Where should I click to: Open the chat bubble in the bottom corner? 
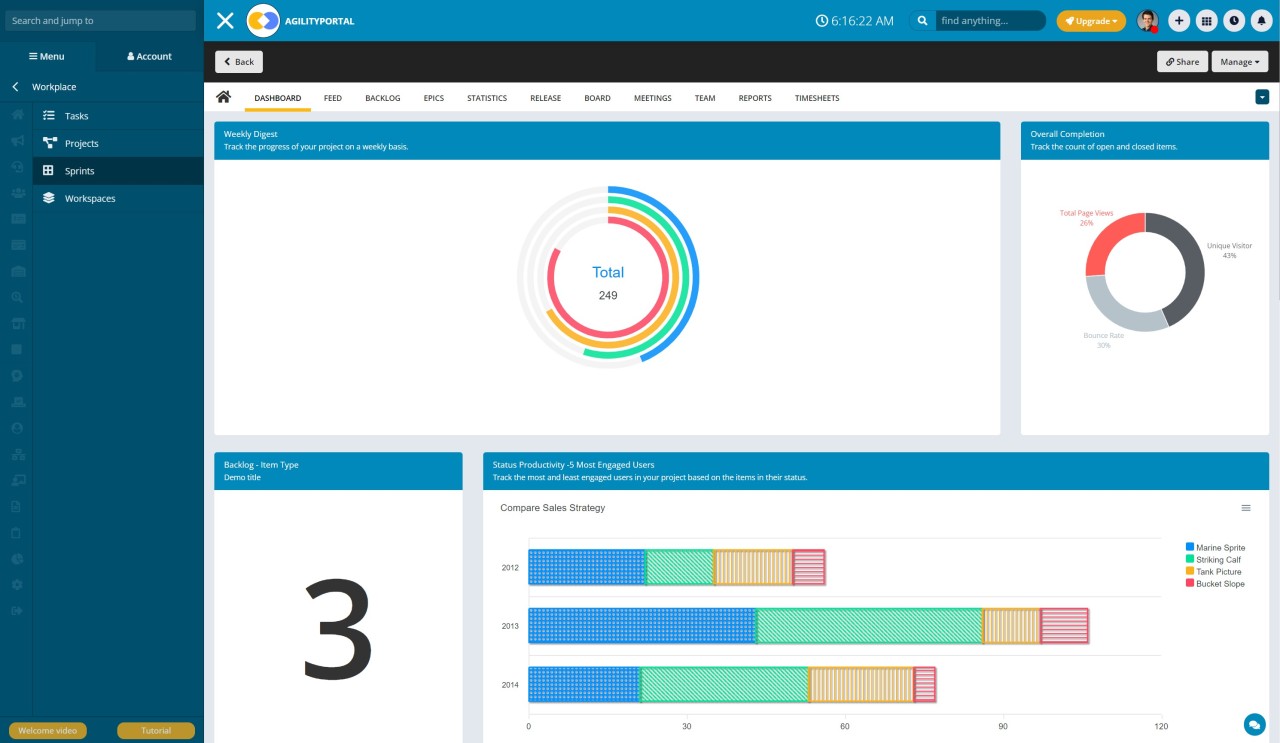(1254, 724)
